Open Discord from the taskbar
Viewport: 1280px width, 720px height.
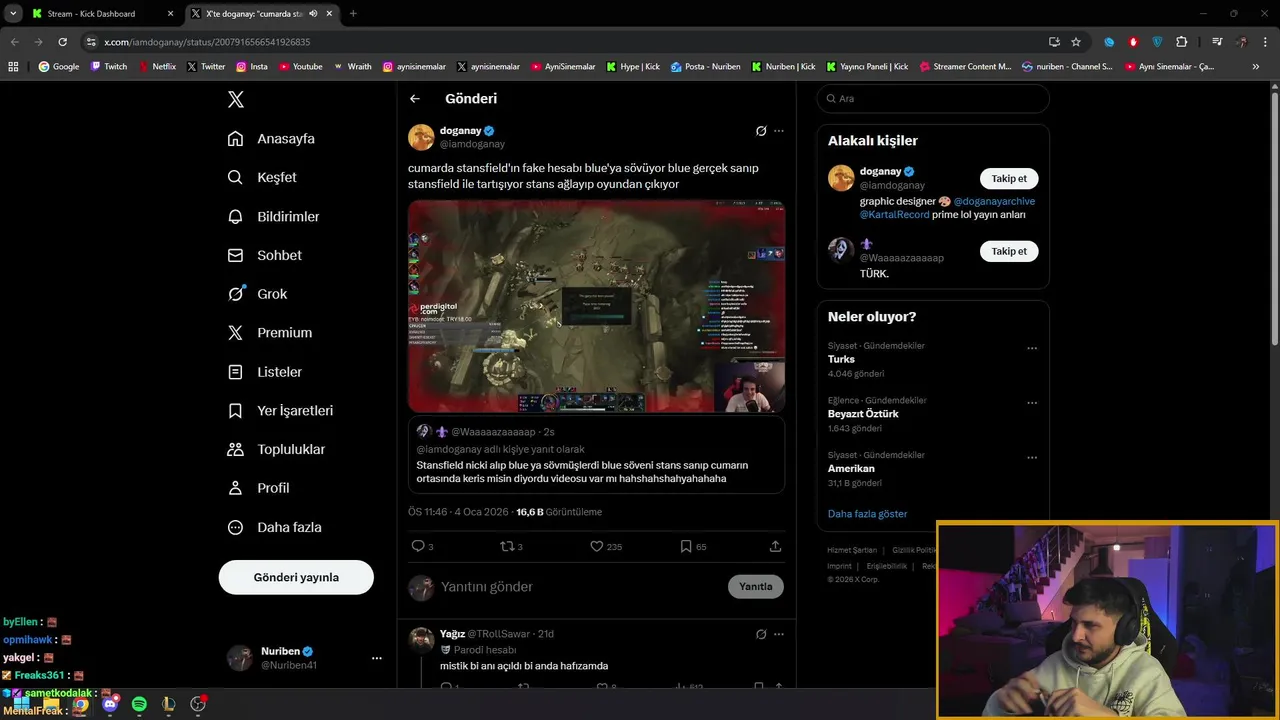(110, 704)
